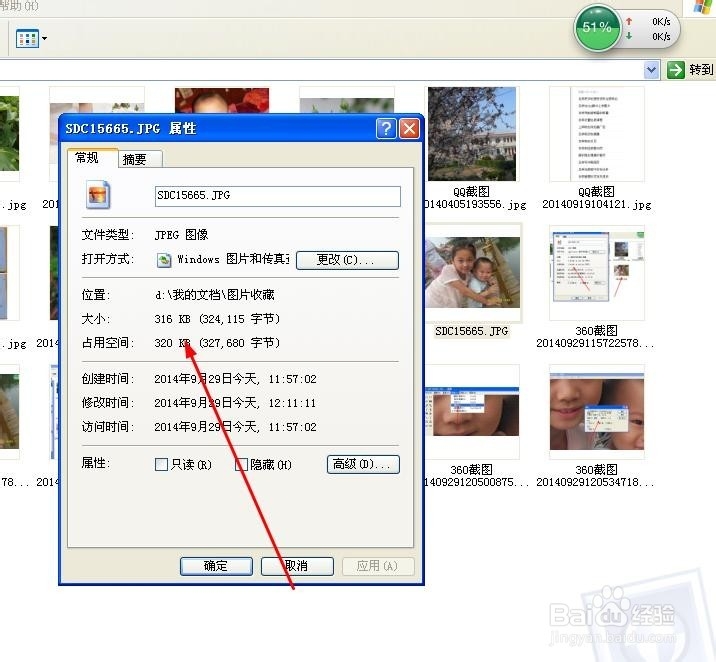The image size is (716, 662).
Task: Click the green Go arrow icon
Action: (675, 70)
